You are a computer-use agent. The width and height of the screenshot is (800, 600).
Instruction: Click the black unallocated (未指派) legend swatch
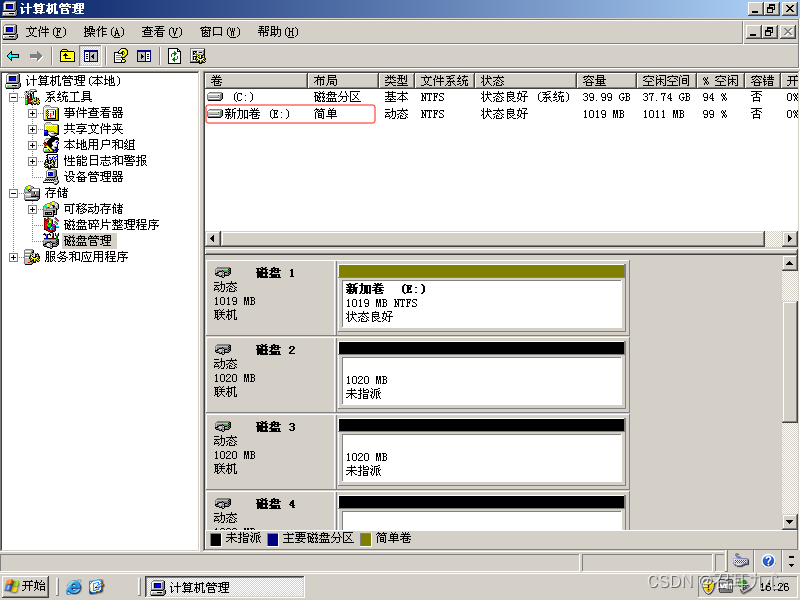pyautogui.click(x=216, y=539)
